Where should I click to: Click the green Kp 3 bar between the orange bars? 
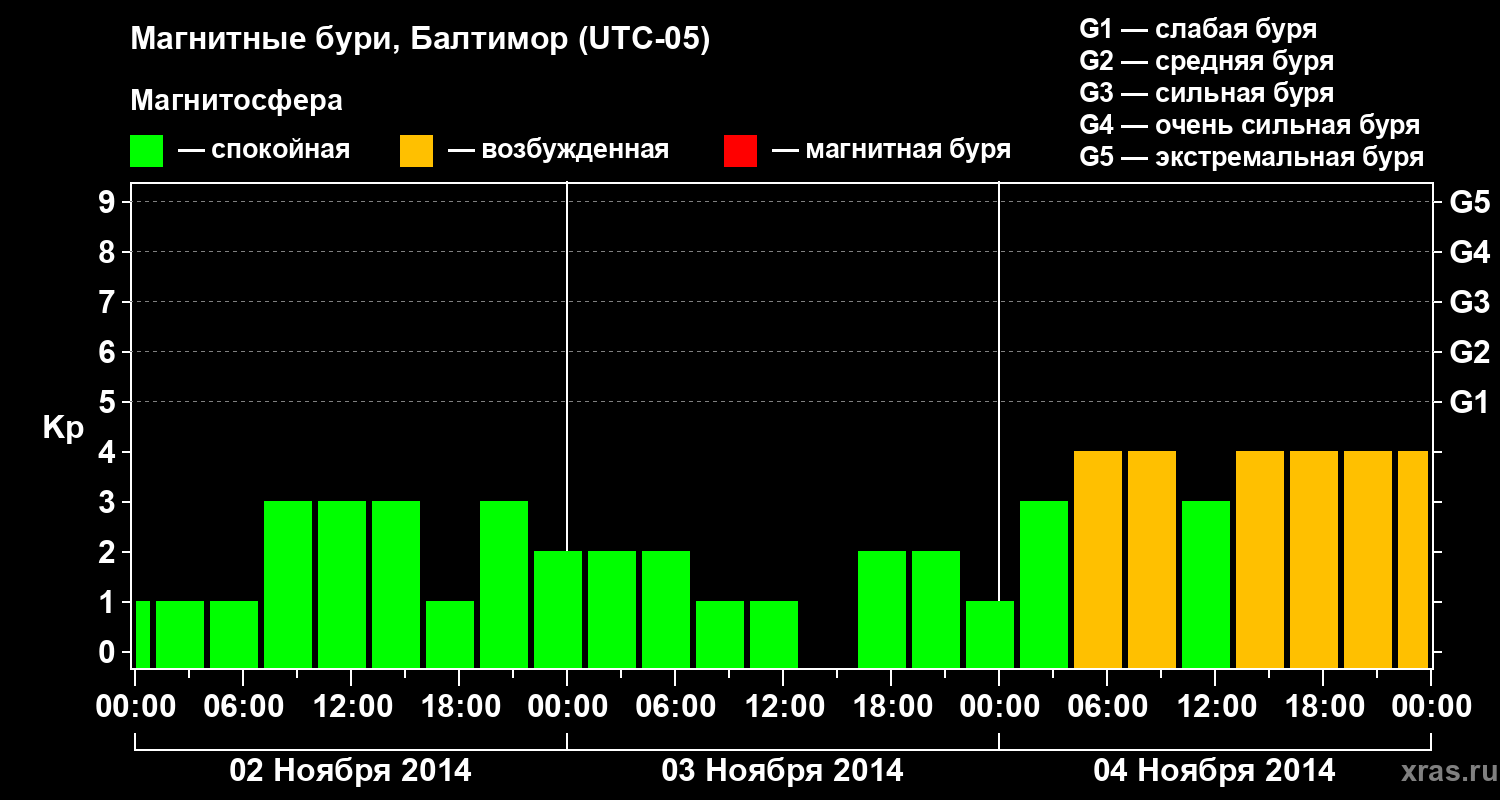coord(1206,584)
